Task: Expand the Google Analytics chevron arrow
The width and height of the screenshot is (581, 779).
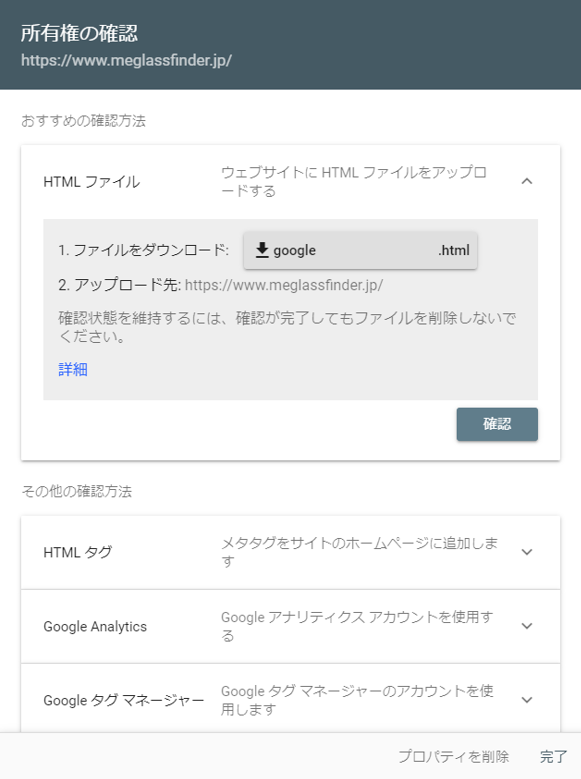Action: (527, 626)
